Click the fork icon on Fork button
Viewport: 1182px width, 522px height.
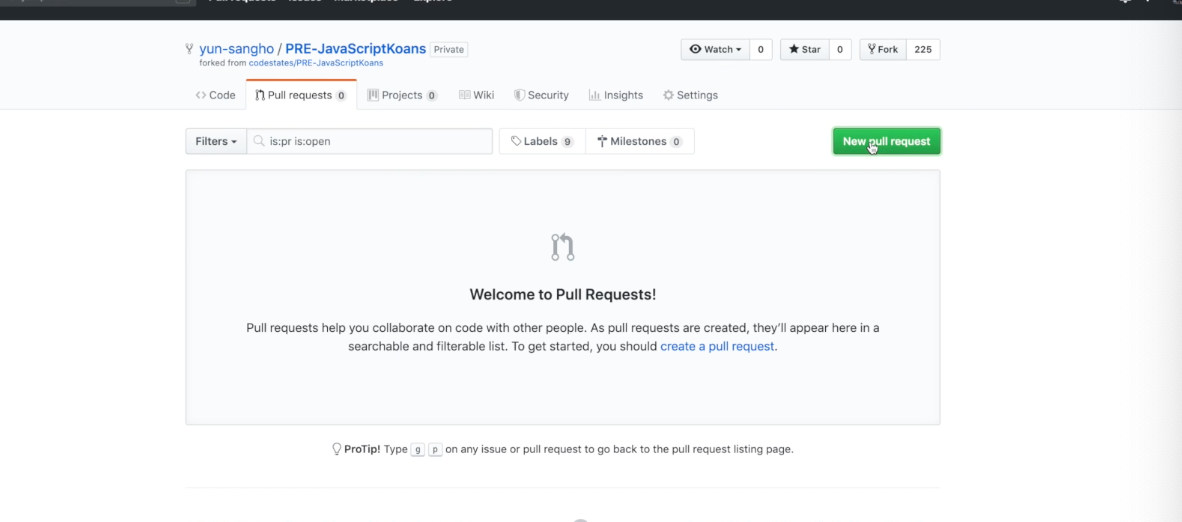[x=871, y=50]
